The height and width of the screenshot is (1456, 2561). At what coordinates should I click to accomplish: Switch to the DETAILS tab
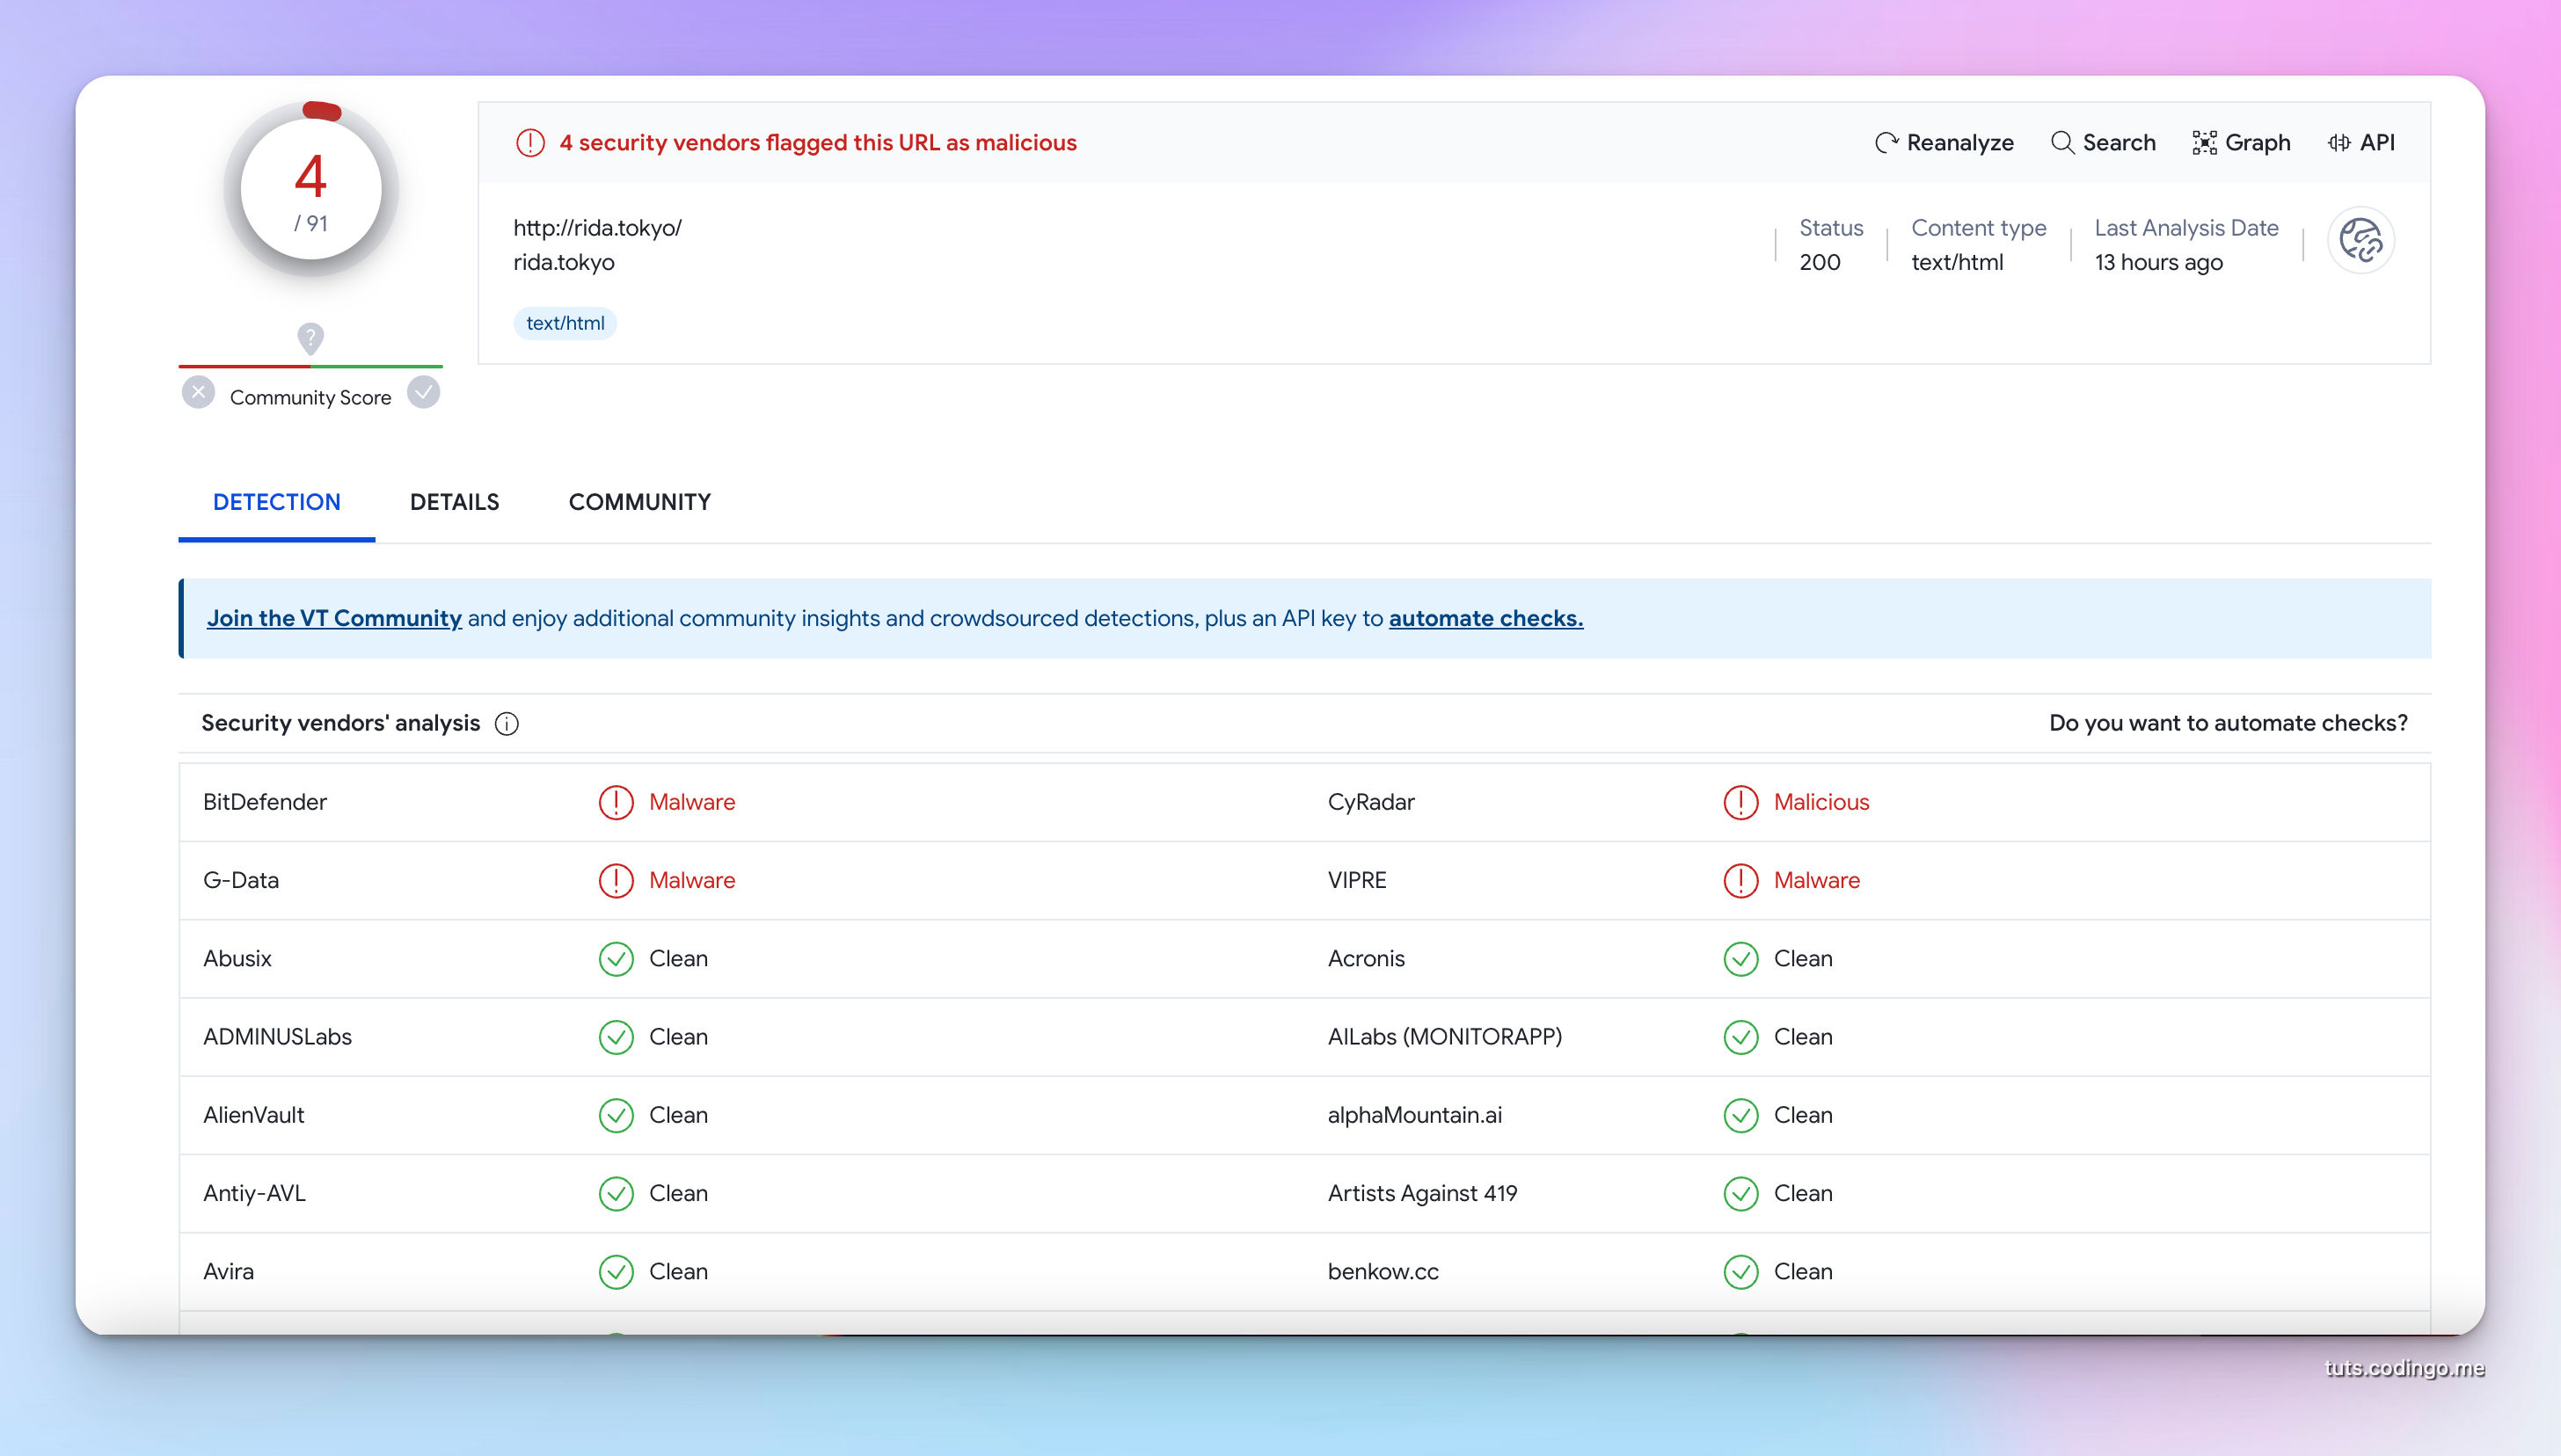[x=455, y=502]
